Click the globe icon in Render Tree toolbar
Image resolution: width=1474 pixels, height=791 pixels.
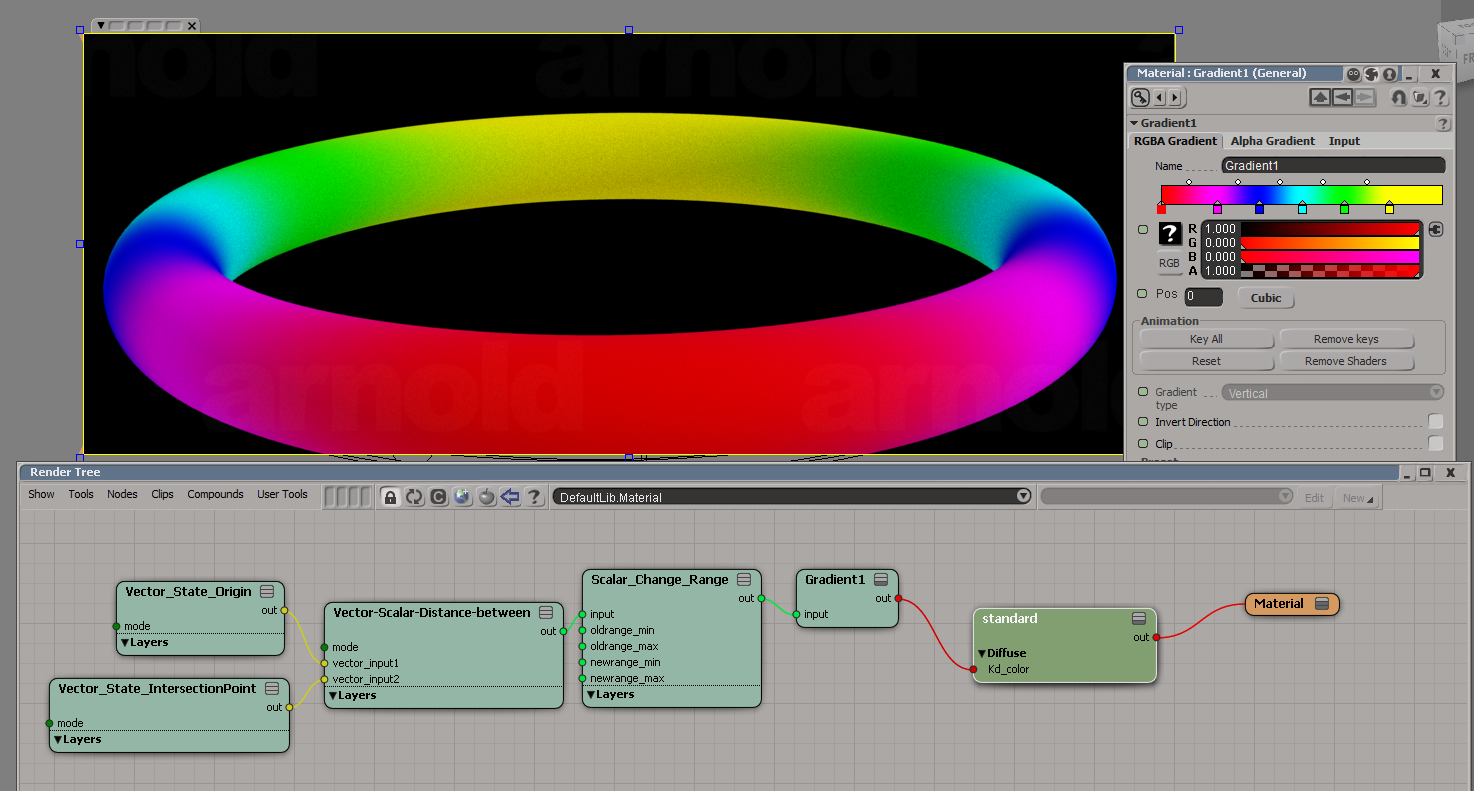pyautogui.click(x=462, y=497)
